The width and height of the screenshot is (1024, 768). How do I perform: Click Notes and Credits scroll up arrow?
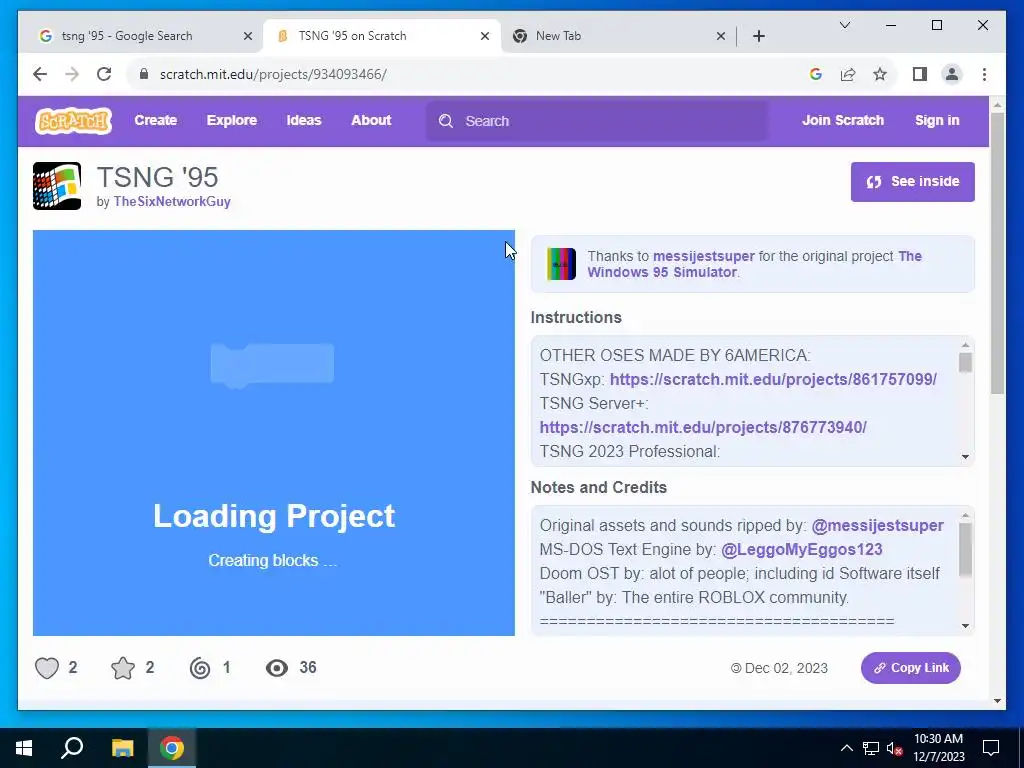(x=965, y=516)
